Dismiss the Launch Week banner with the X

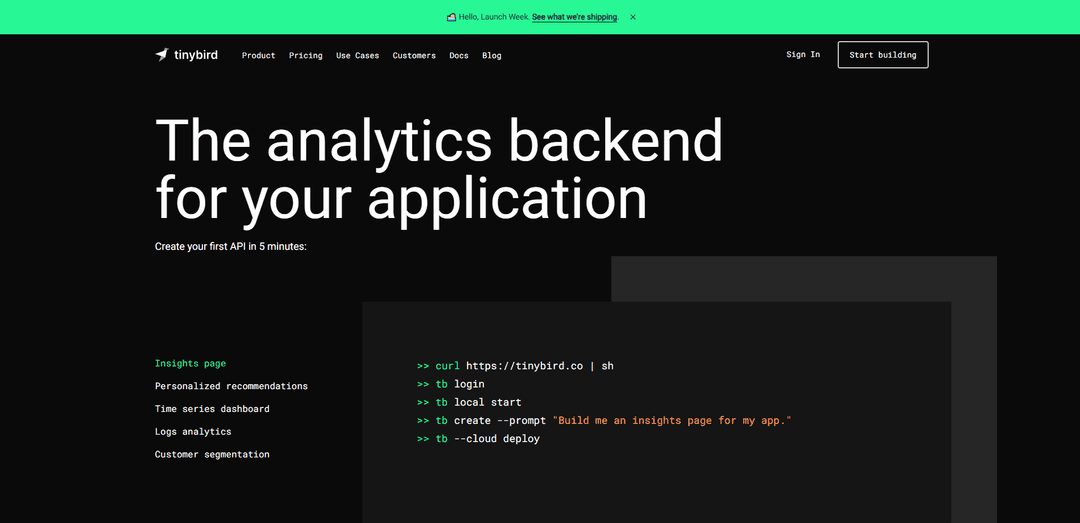(x=633, y=17)
